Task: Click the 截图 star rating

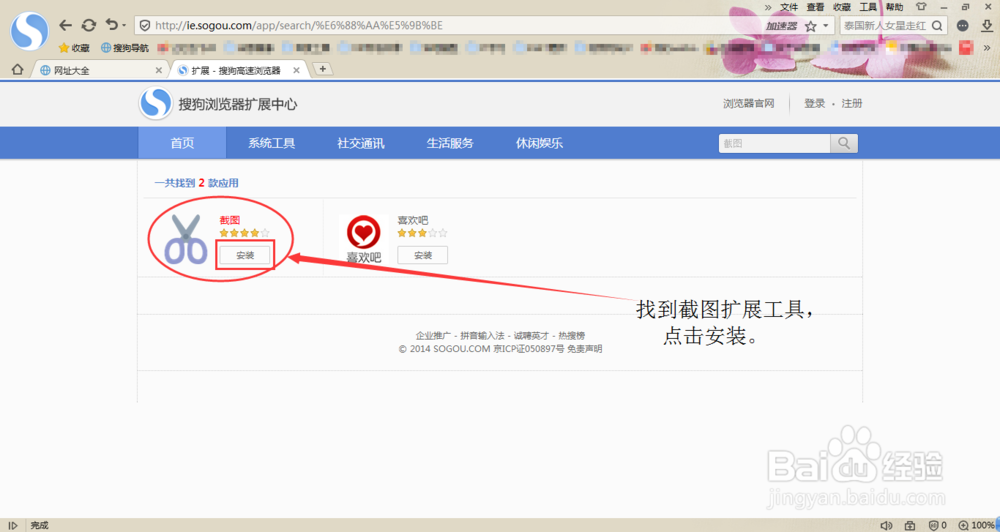Action: point(244,233)
